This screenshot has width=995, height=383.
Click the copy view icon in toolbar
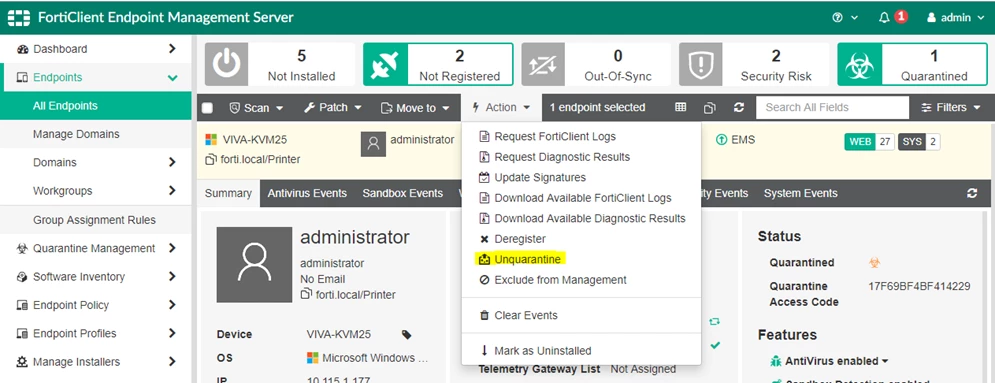click(709, 108)
